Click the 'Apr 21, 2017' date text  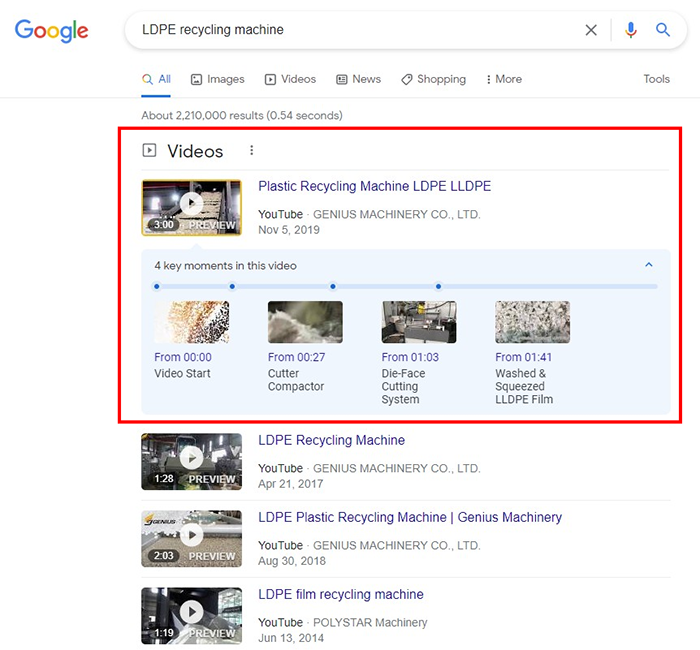point(291,483)
